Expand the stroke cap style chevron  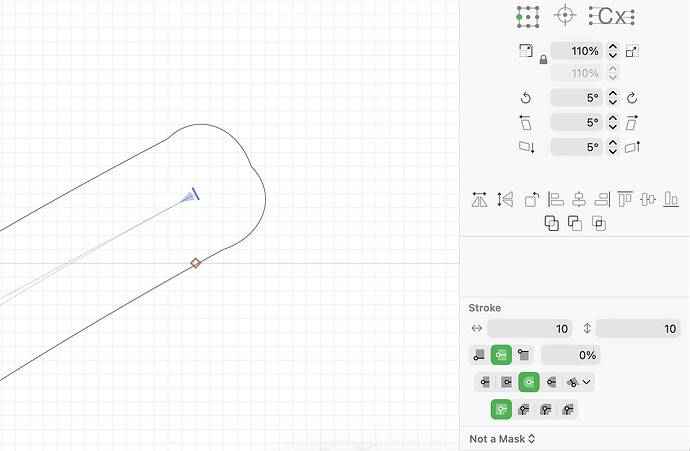pyautogui.click(x=587, y=382)
